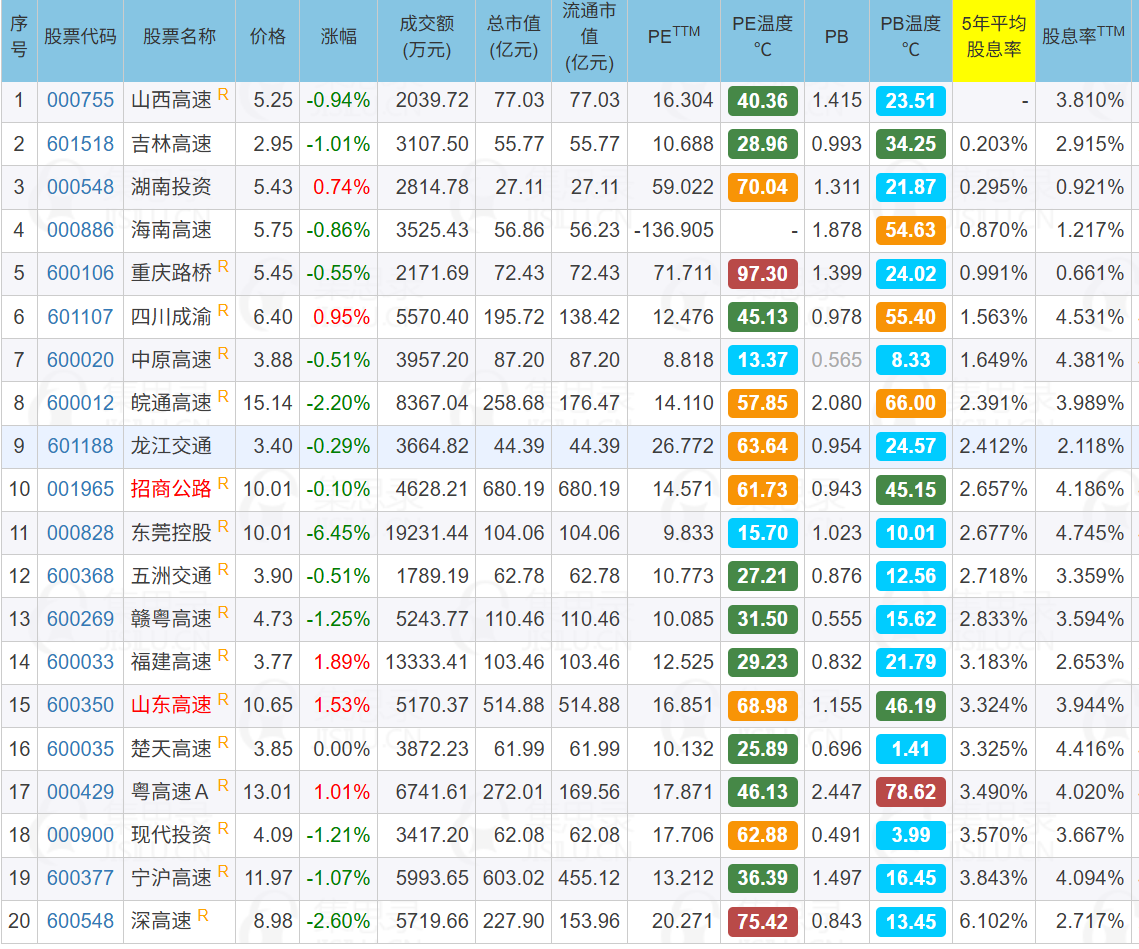The image size is (1139, 949).
Task: Click the R marker beside 深高速
Action: coord(203,915)
